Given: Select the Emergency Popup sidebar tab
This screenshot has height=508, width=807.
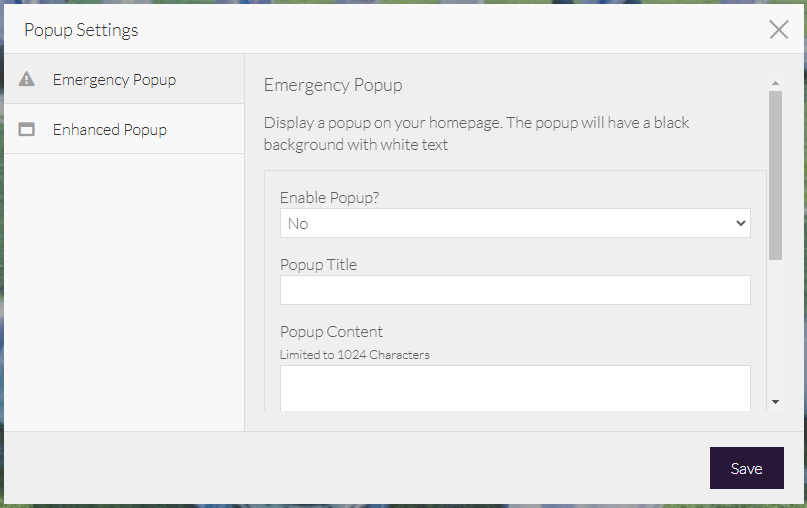Looking at the screenshot, I should coord(114,80).
